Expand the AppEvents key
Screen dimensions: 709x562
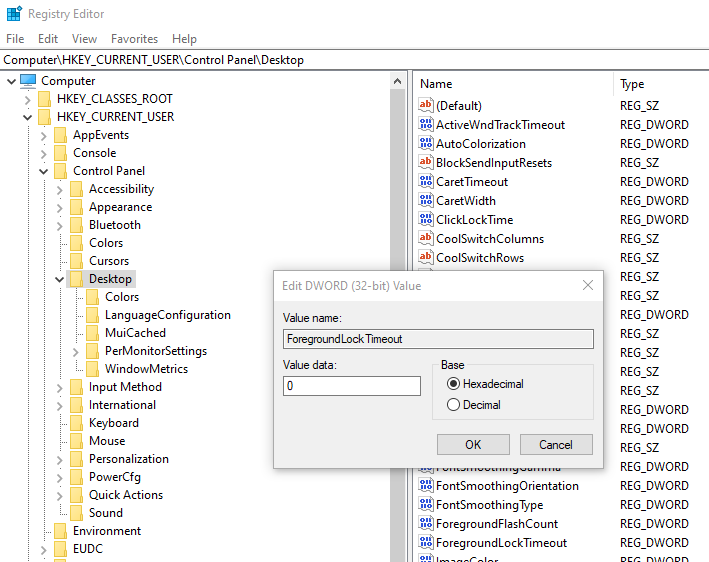click(43, 136)
